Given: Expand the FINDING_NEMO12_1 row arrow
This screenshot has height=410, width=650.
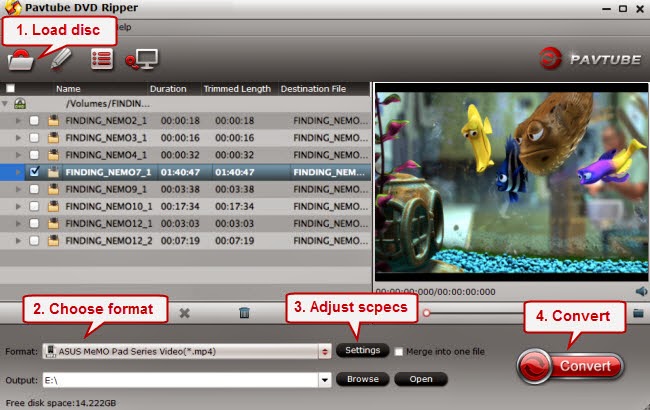Looking at the screenshot, I should coord(18,223).
